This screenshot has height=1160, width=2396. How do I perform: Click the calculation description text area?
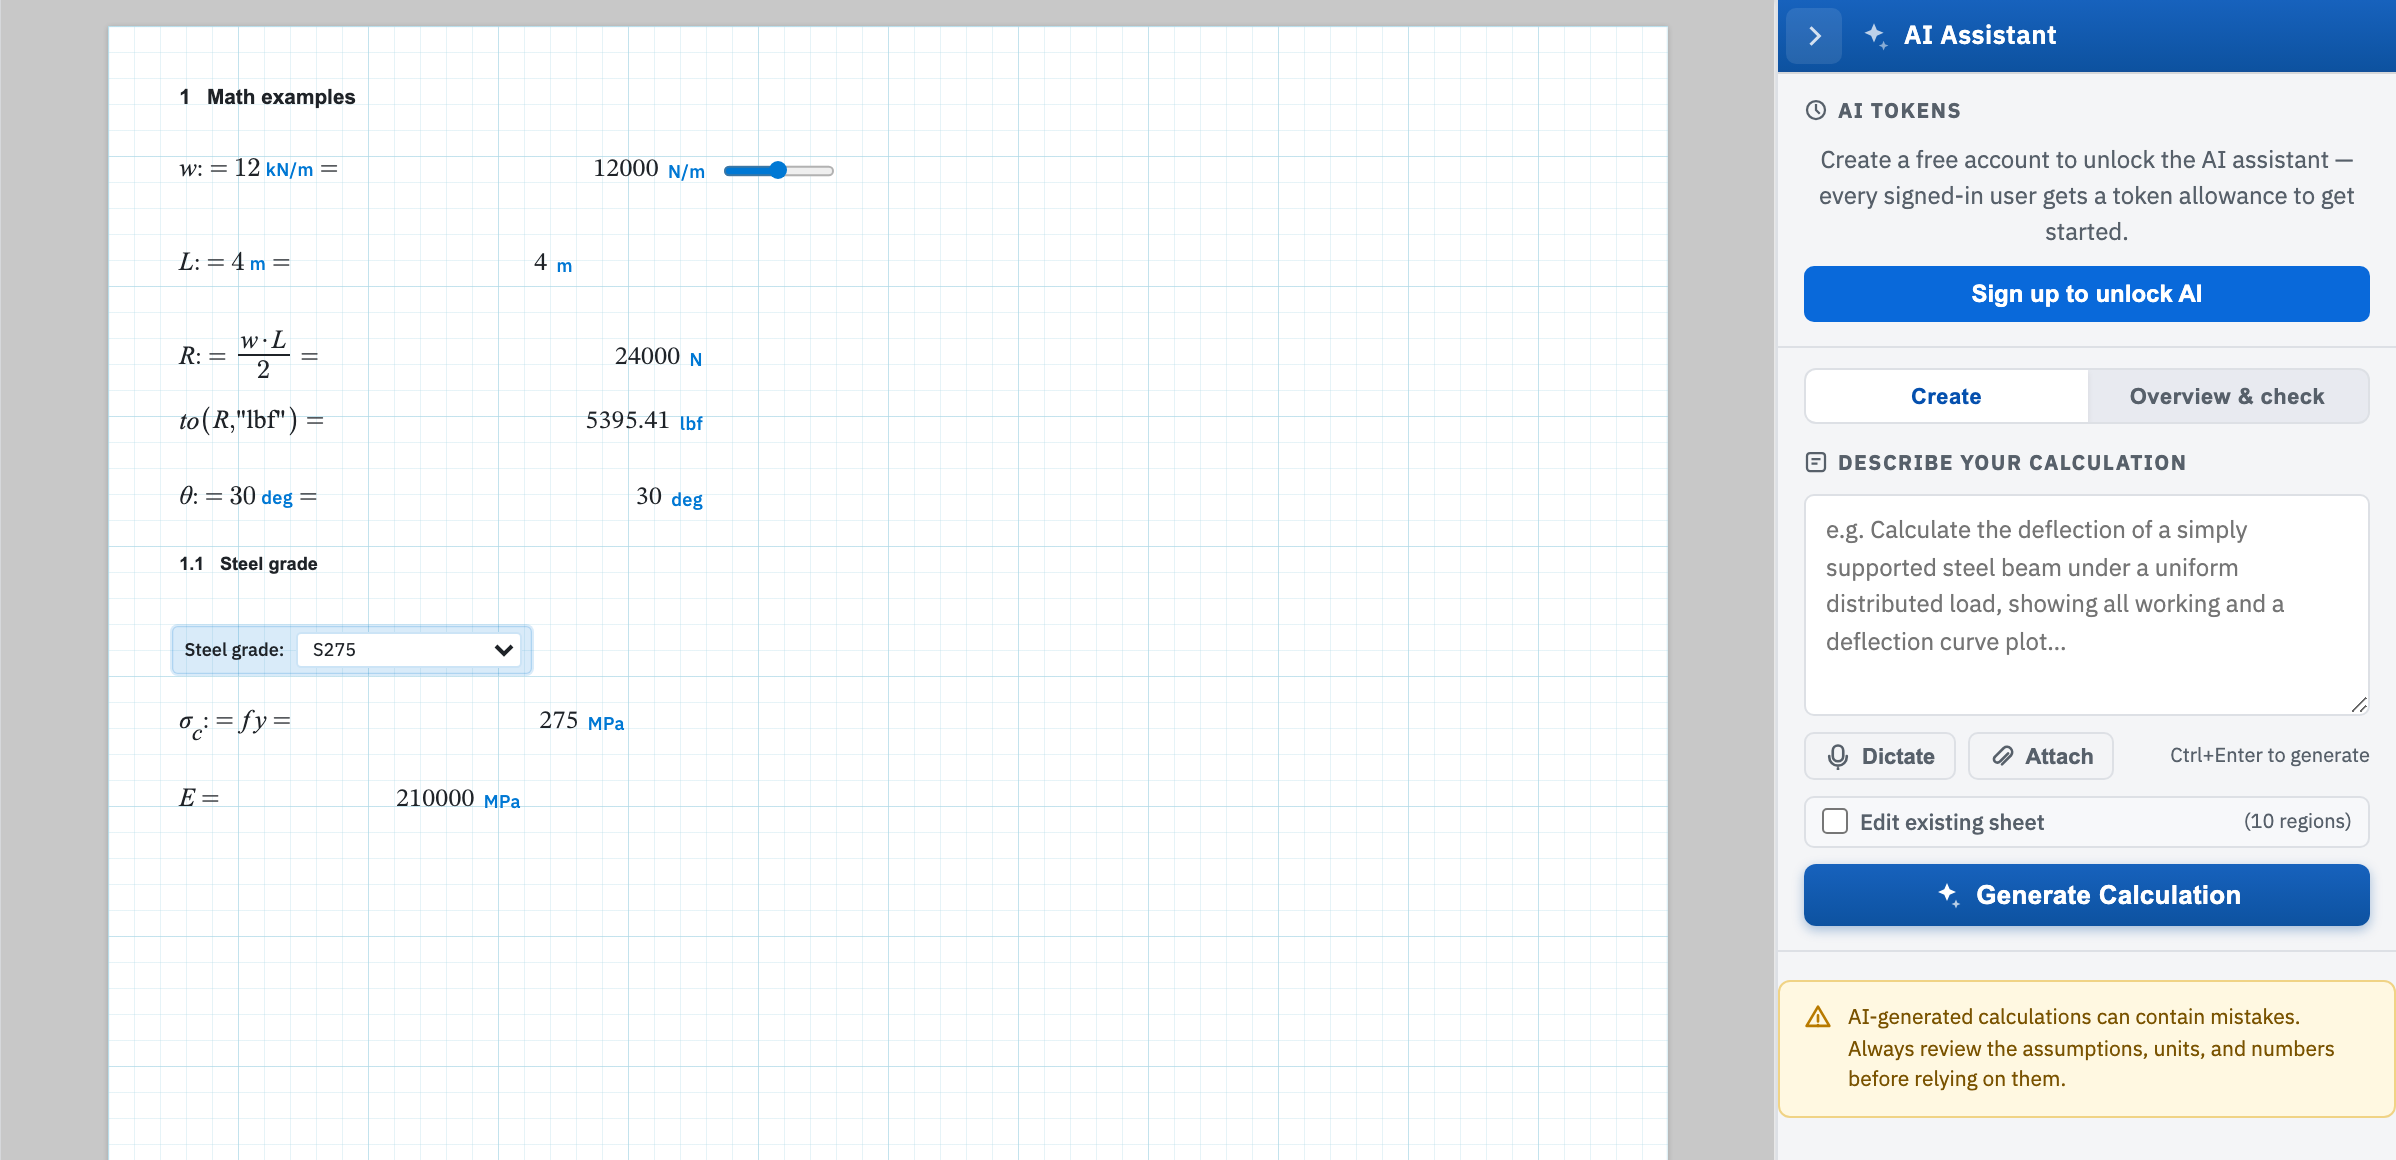[2086, 605]
